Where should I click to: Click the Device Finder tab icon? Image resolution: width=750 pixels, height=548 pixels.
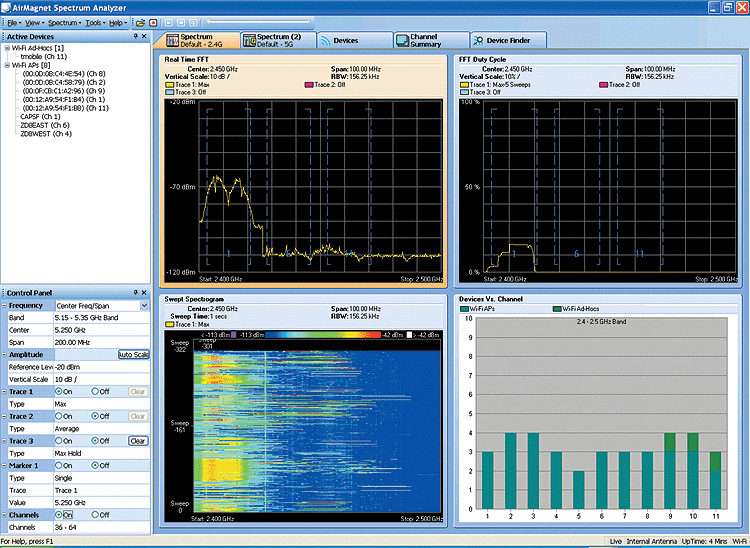tap(478, 41)
